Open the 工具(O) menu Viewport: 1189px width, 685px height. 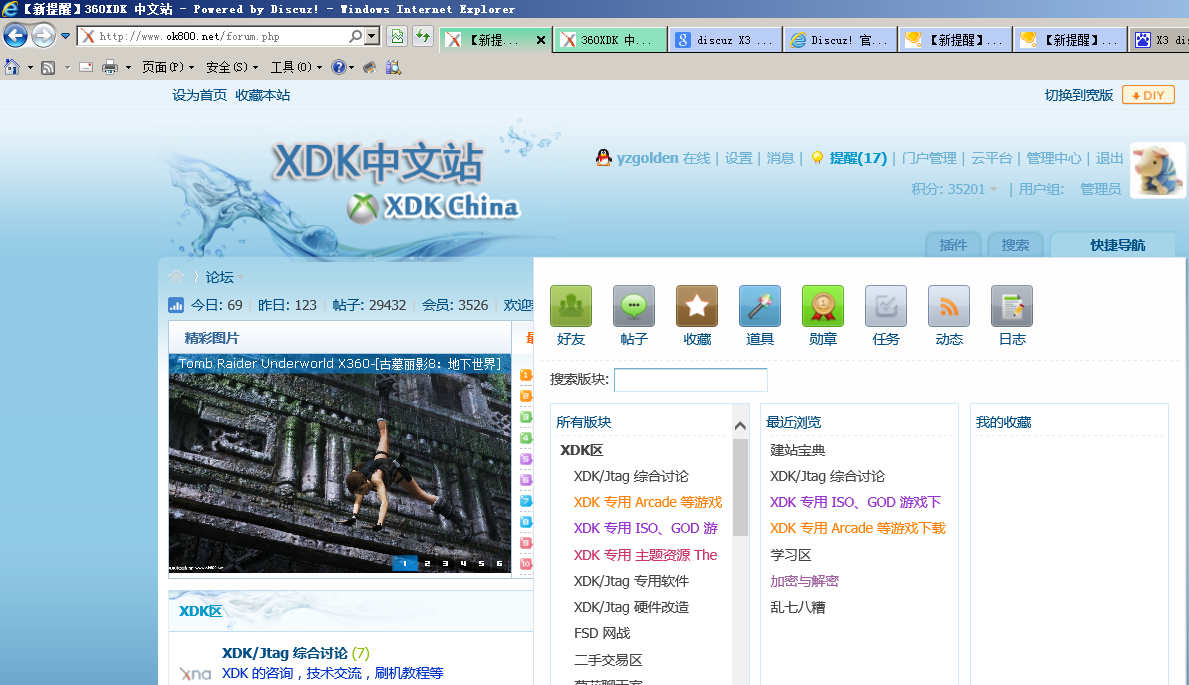coord(296,67)
